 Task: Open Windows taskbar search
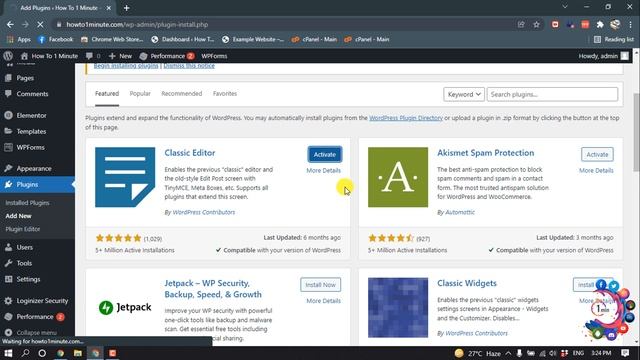(x=25, y=353)
